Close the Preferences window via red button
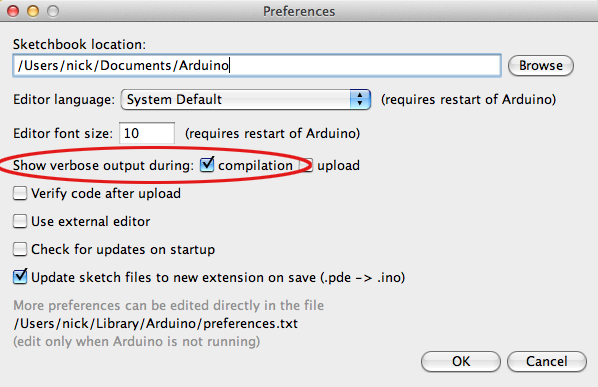The width and height of the screenshot is (598, 387). click(13, 11)
